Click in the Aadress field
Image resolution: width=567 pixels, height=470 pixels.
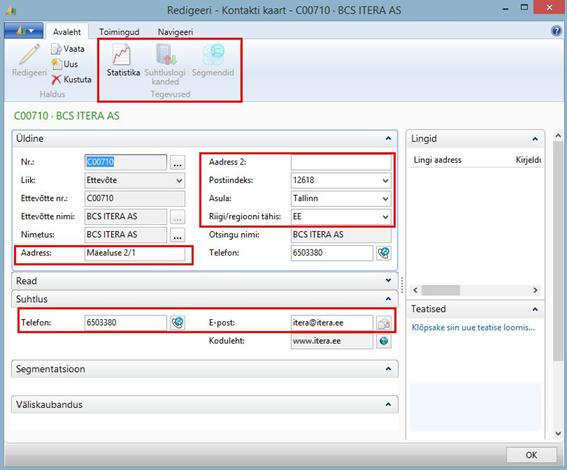[x=135, y=253]
